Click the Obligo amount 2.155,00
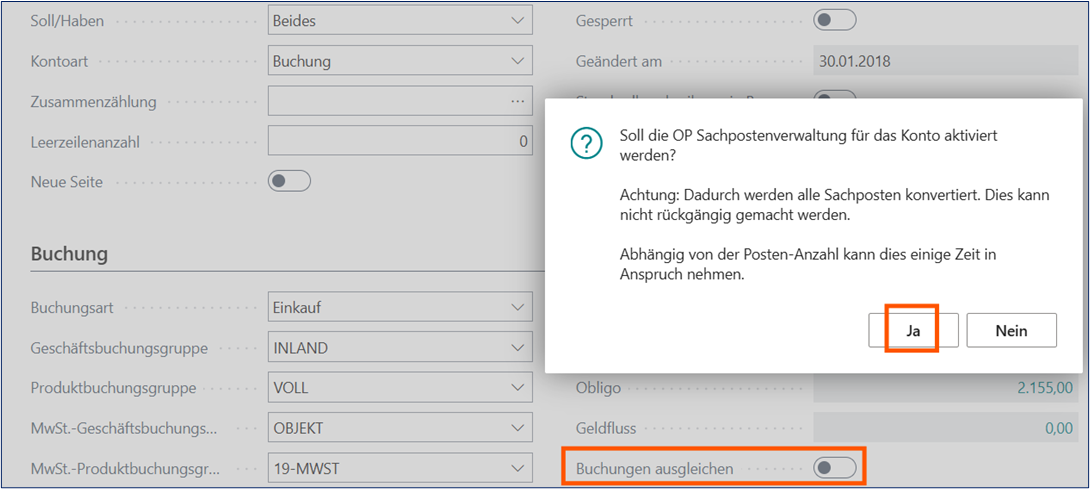Screen dimensions: 1090x489 (1044, 388)
